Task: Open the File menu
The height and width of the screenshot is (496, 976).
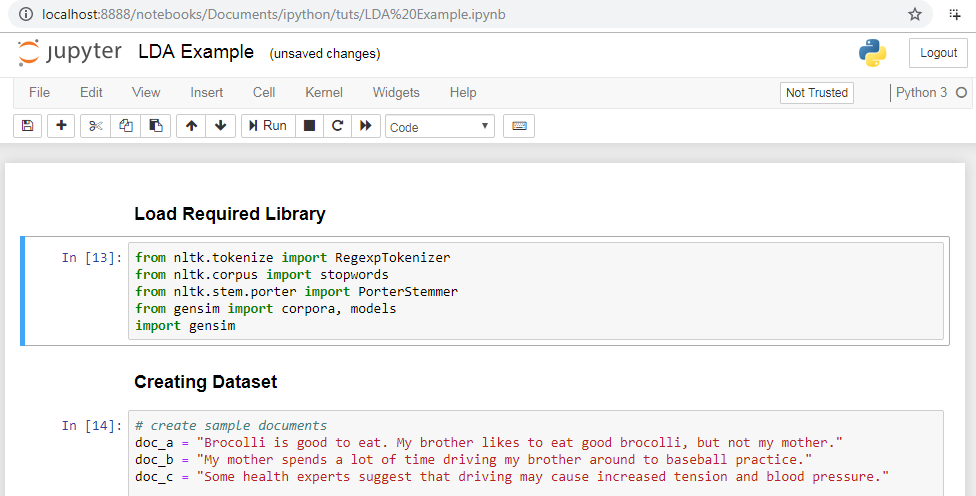Action: tap(39, 92)
